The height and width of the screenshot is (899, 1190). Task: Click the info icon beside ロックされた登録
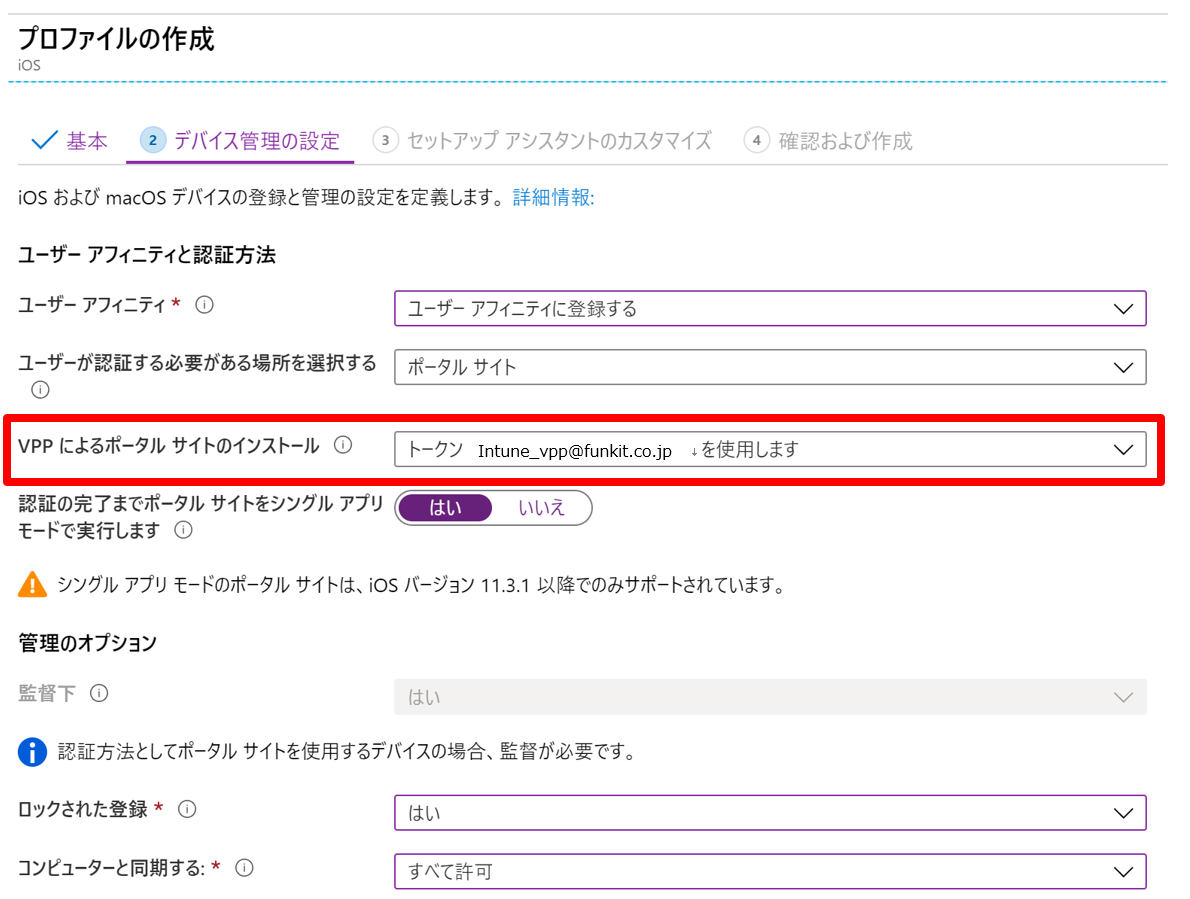187,808
